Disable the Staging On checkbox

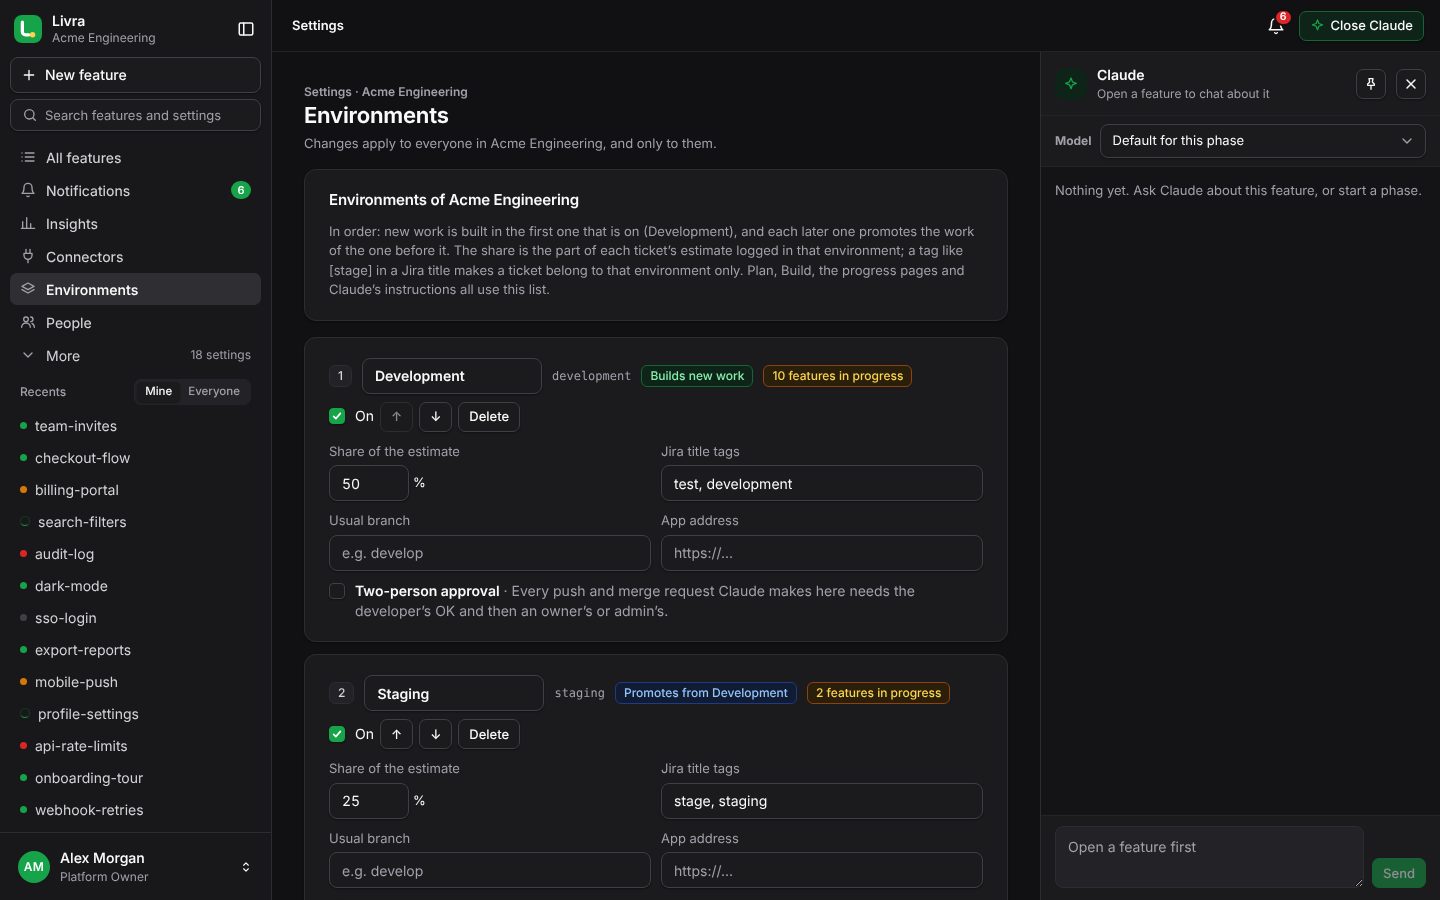coord(337,734)
